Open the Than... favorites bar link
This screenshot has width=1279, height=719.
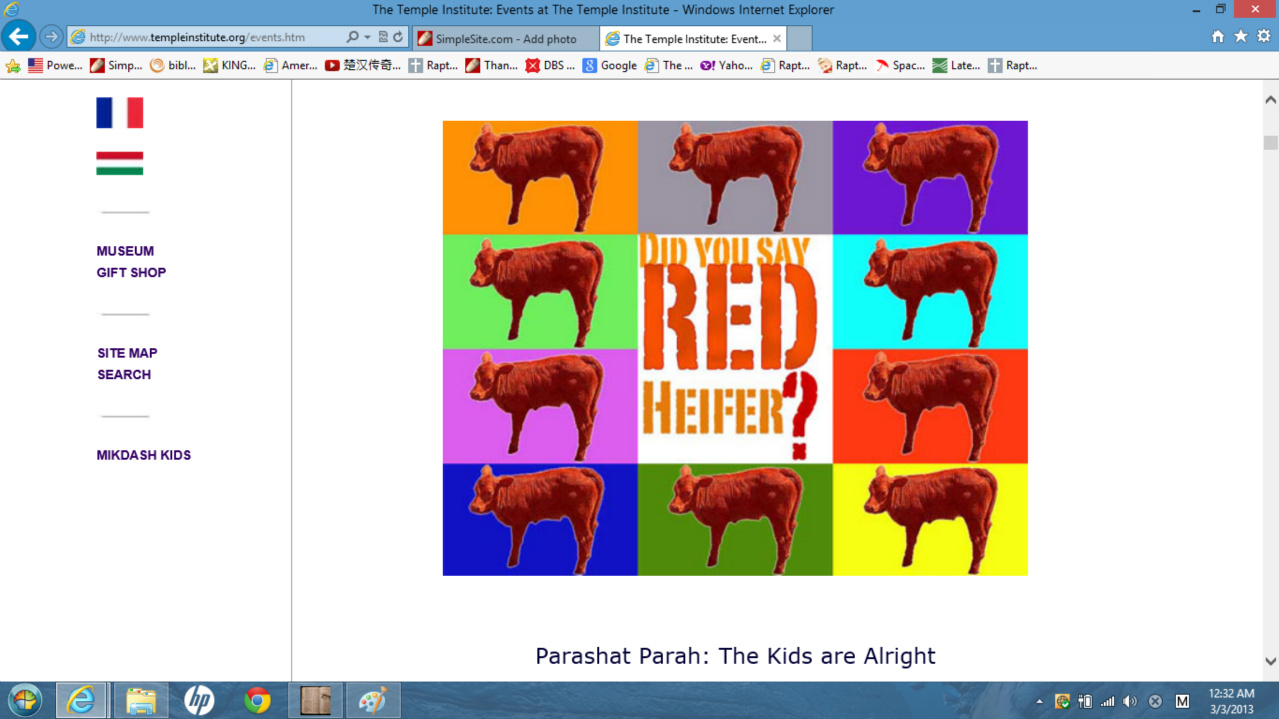point(492,66)
